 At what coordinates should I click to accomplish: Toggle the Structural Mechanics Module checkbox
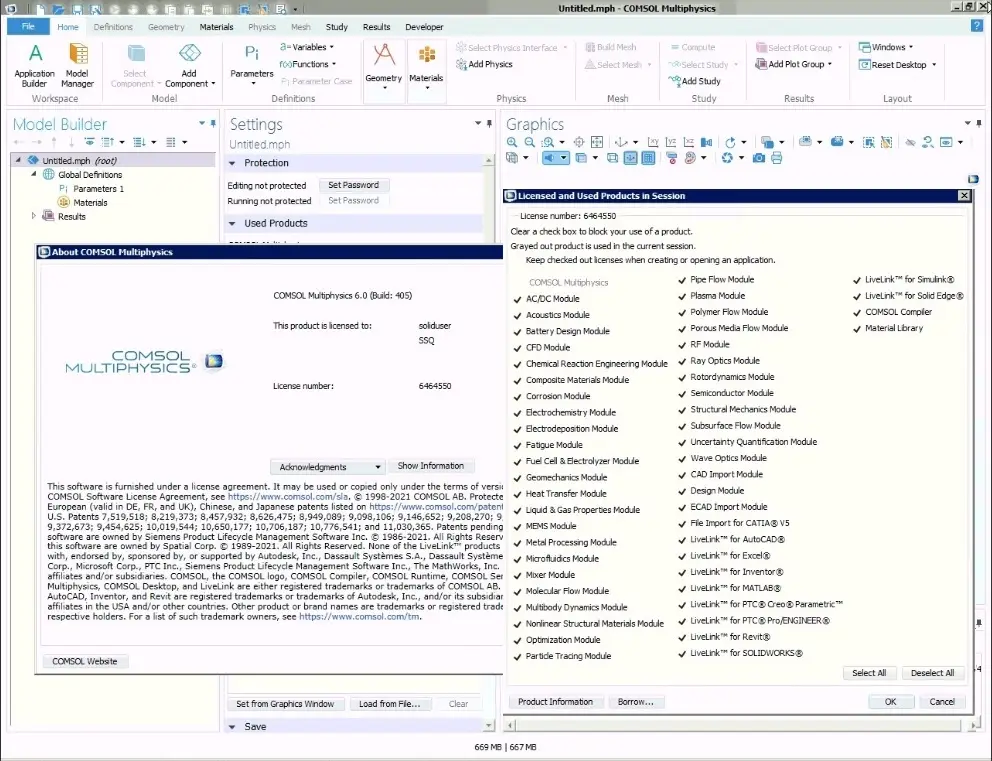click(x=682, y=410)
